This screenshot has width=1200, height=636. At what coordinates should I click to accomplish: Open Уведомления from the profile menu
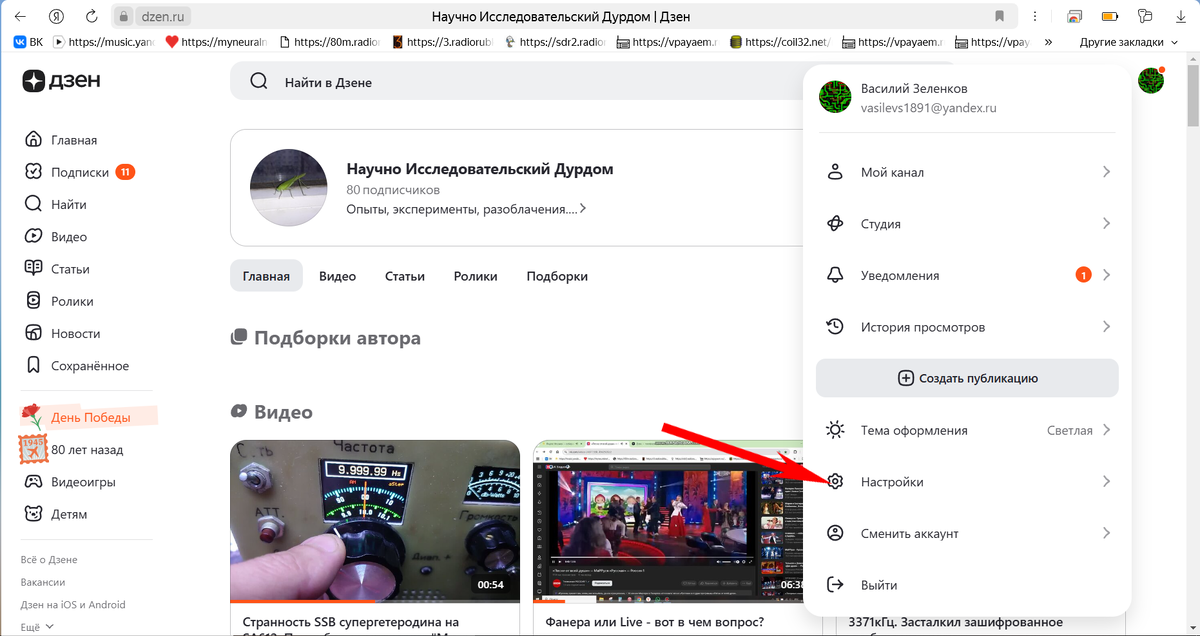point(967,275)
